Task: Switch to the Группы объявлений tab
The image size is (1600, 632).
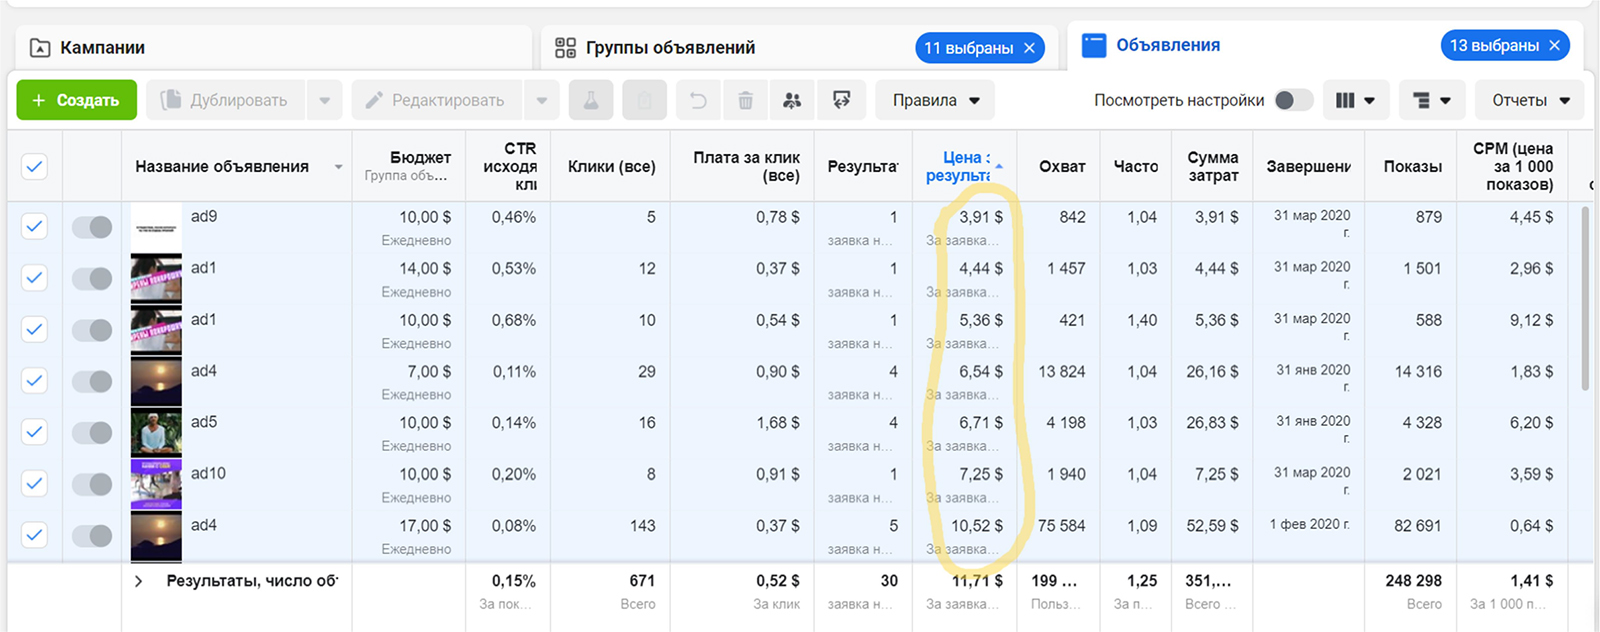Action: [670, 48]
